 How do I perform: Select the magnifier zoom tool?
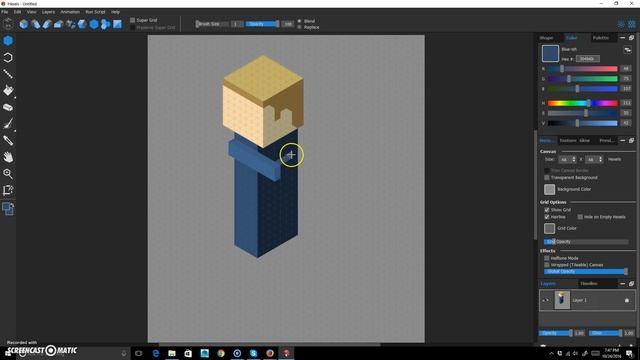(x=8, y=174)
